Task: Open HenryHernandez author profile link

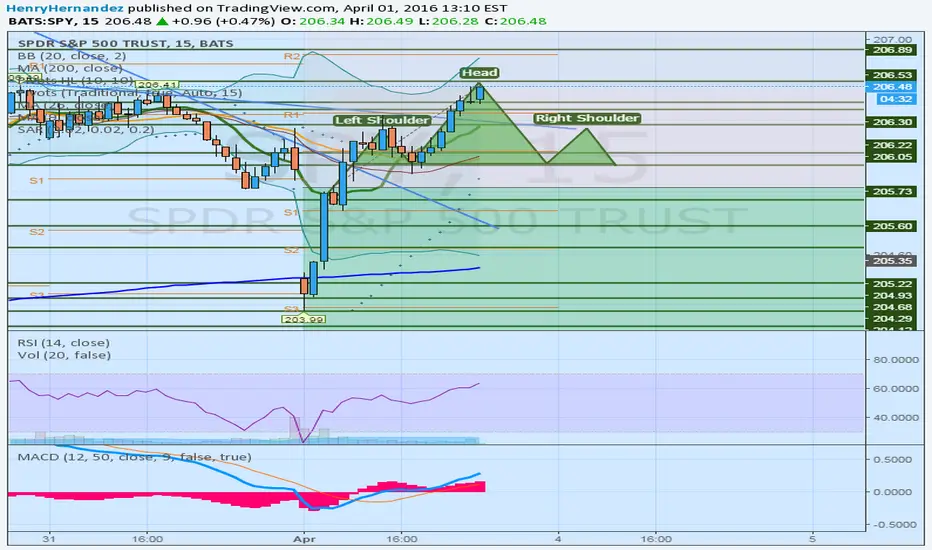Action: (65, 8)
